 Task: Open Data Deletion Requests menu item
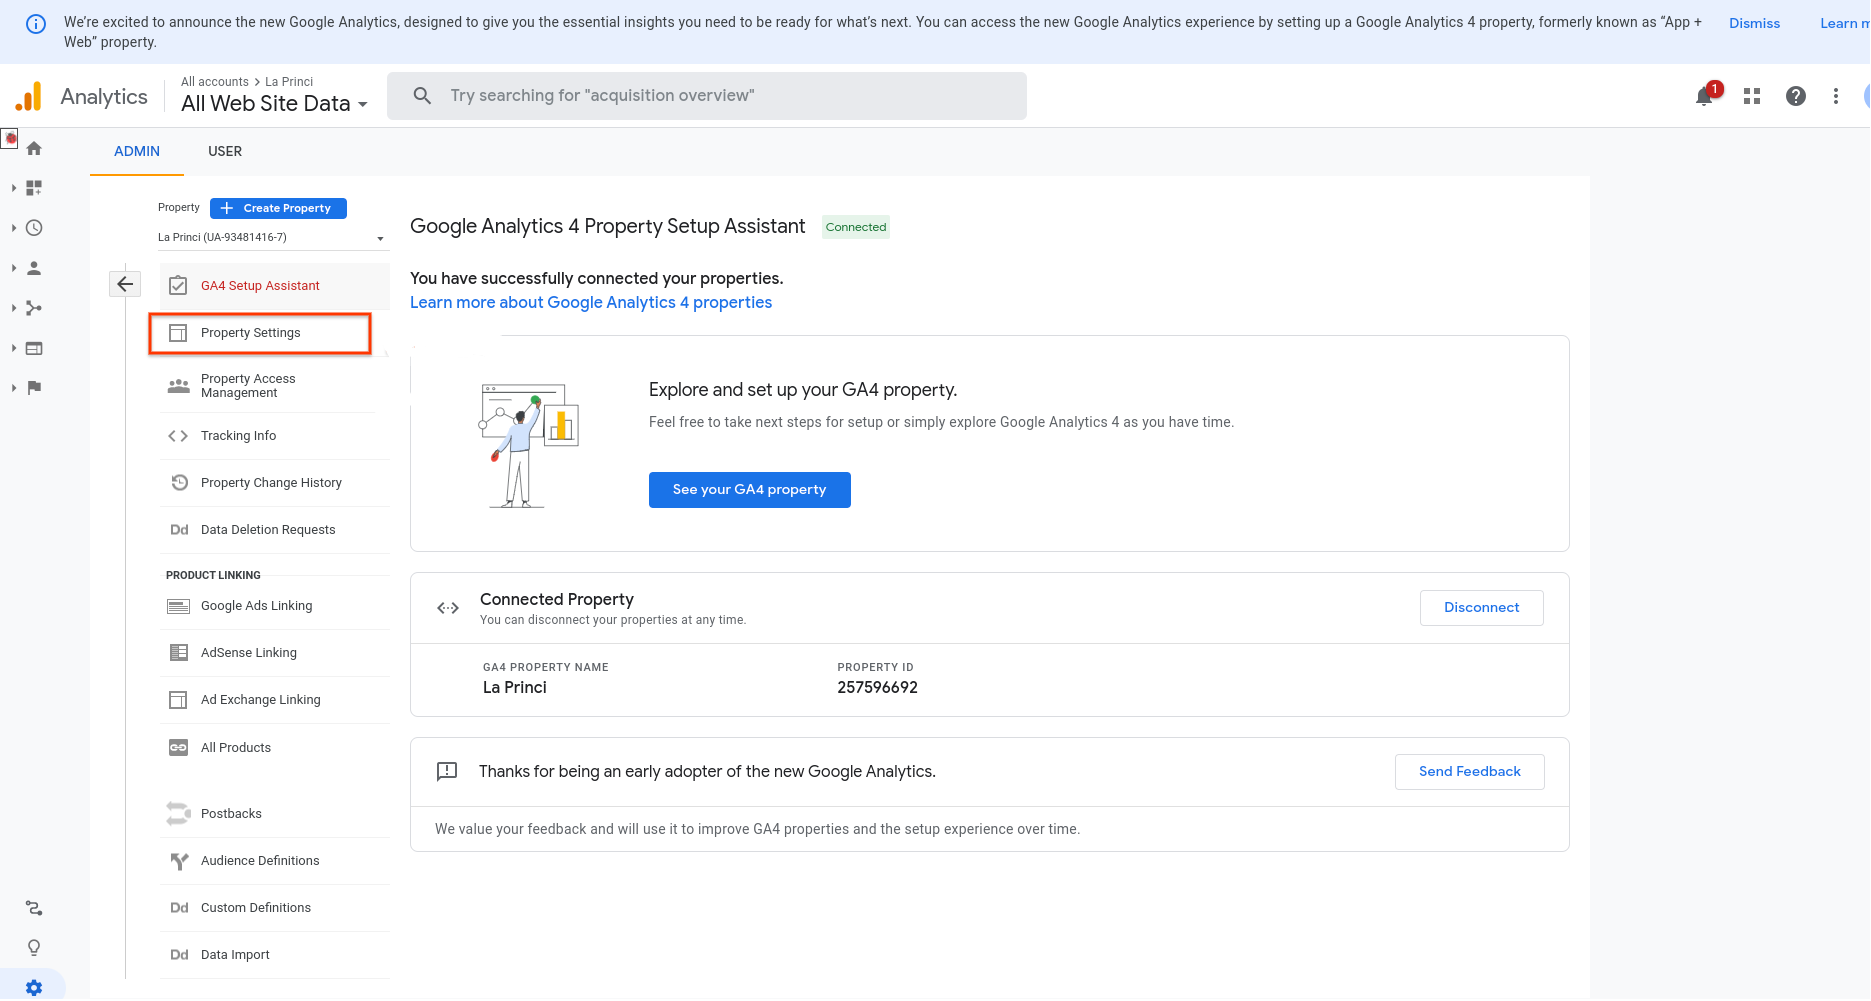(275, 530)
